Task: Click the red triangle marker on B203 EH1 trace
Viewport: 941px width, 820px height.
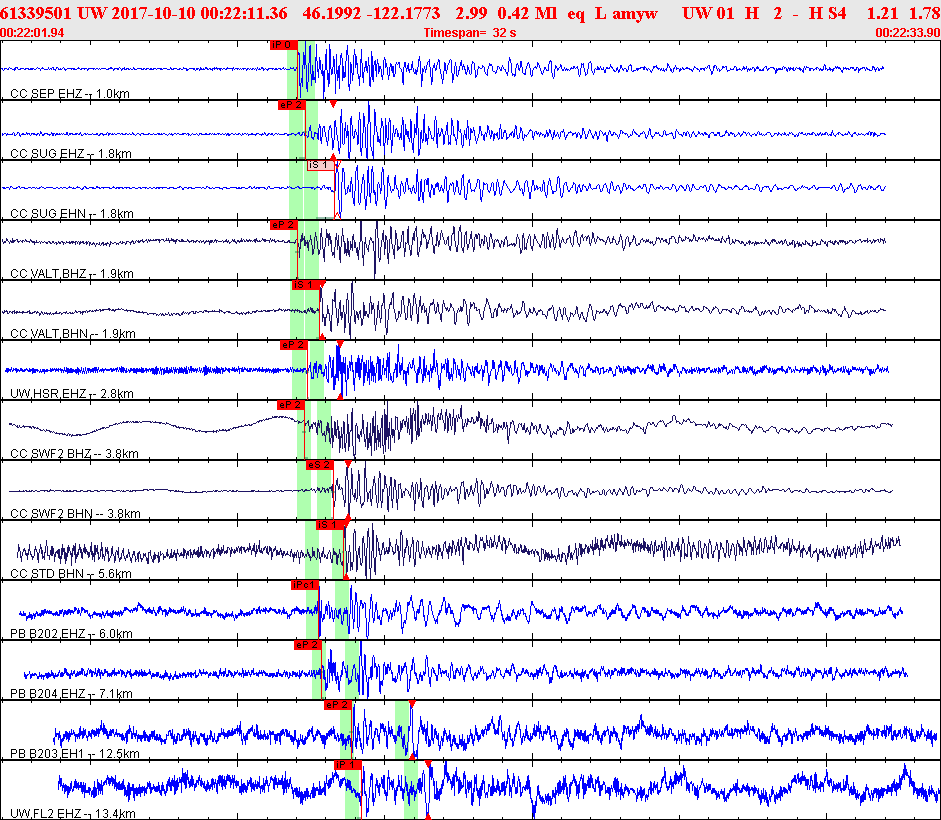Action: click(412, 704)
